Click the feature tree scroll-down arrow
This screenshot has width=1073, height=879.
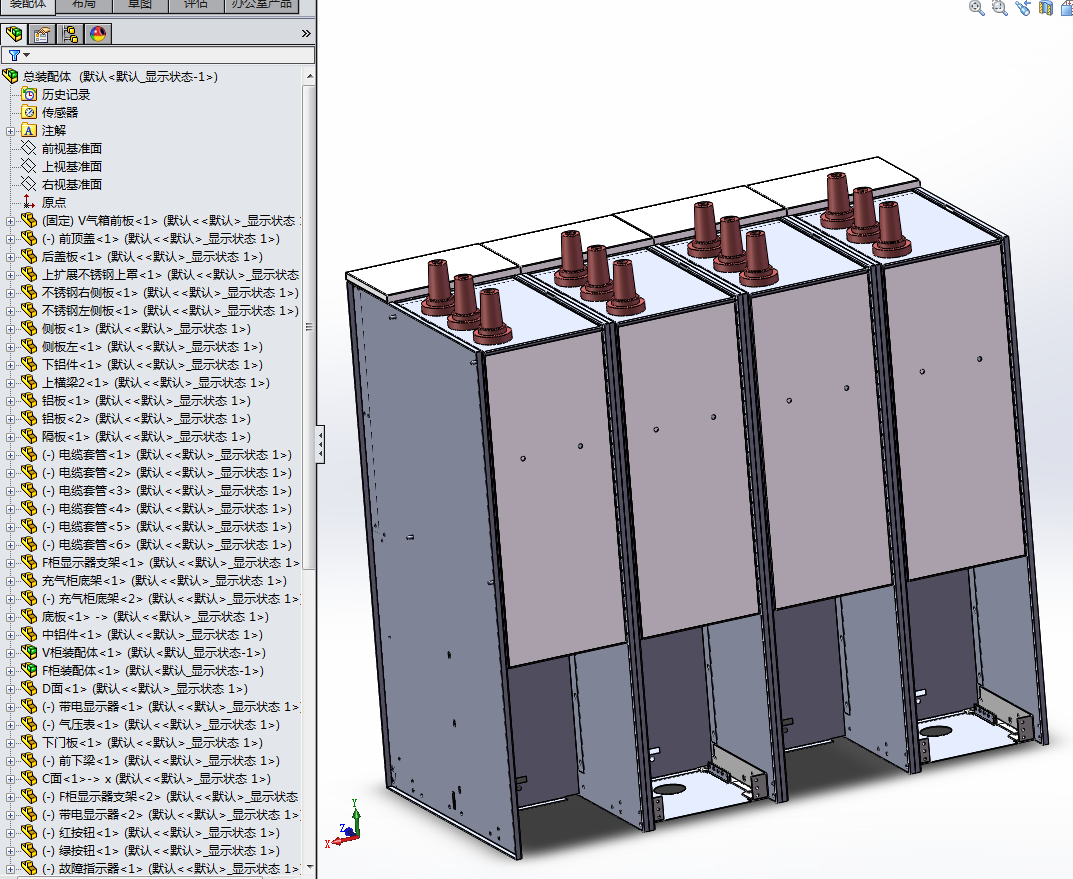pos(309,867)
